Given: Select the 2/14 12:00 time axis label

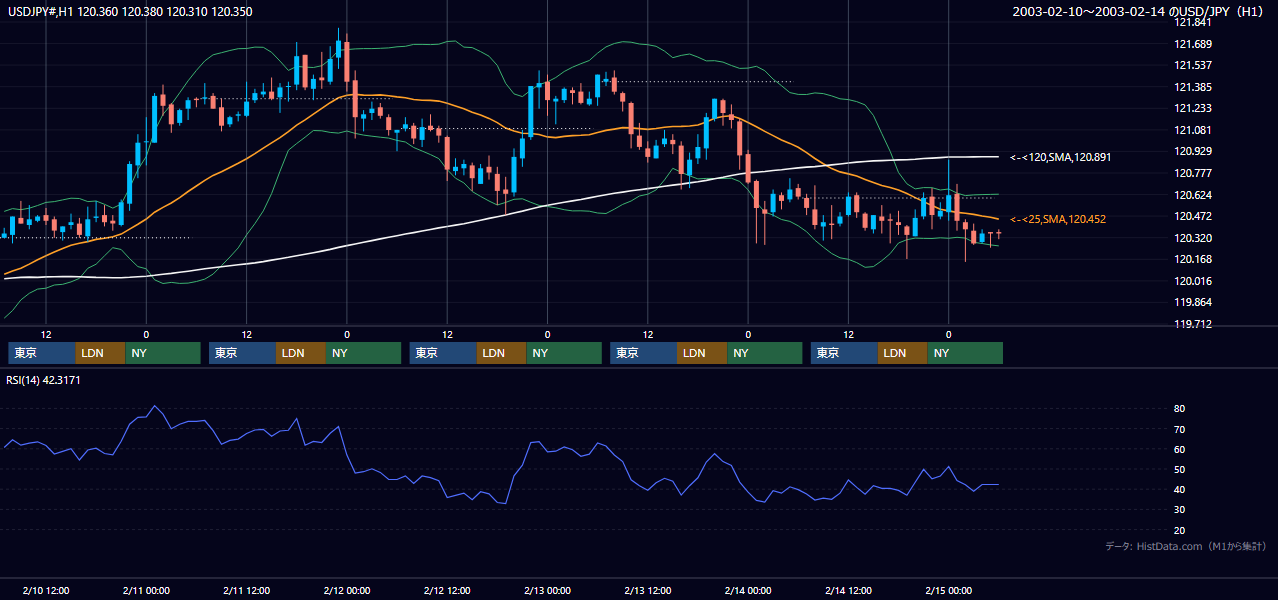Looking at the screenshot, I should pyautogui.click(x=848, y=590).
